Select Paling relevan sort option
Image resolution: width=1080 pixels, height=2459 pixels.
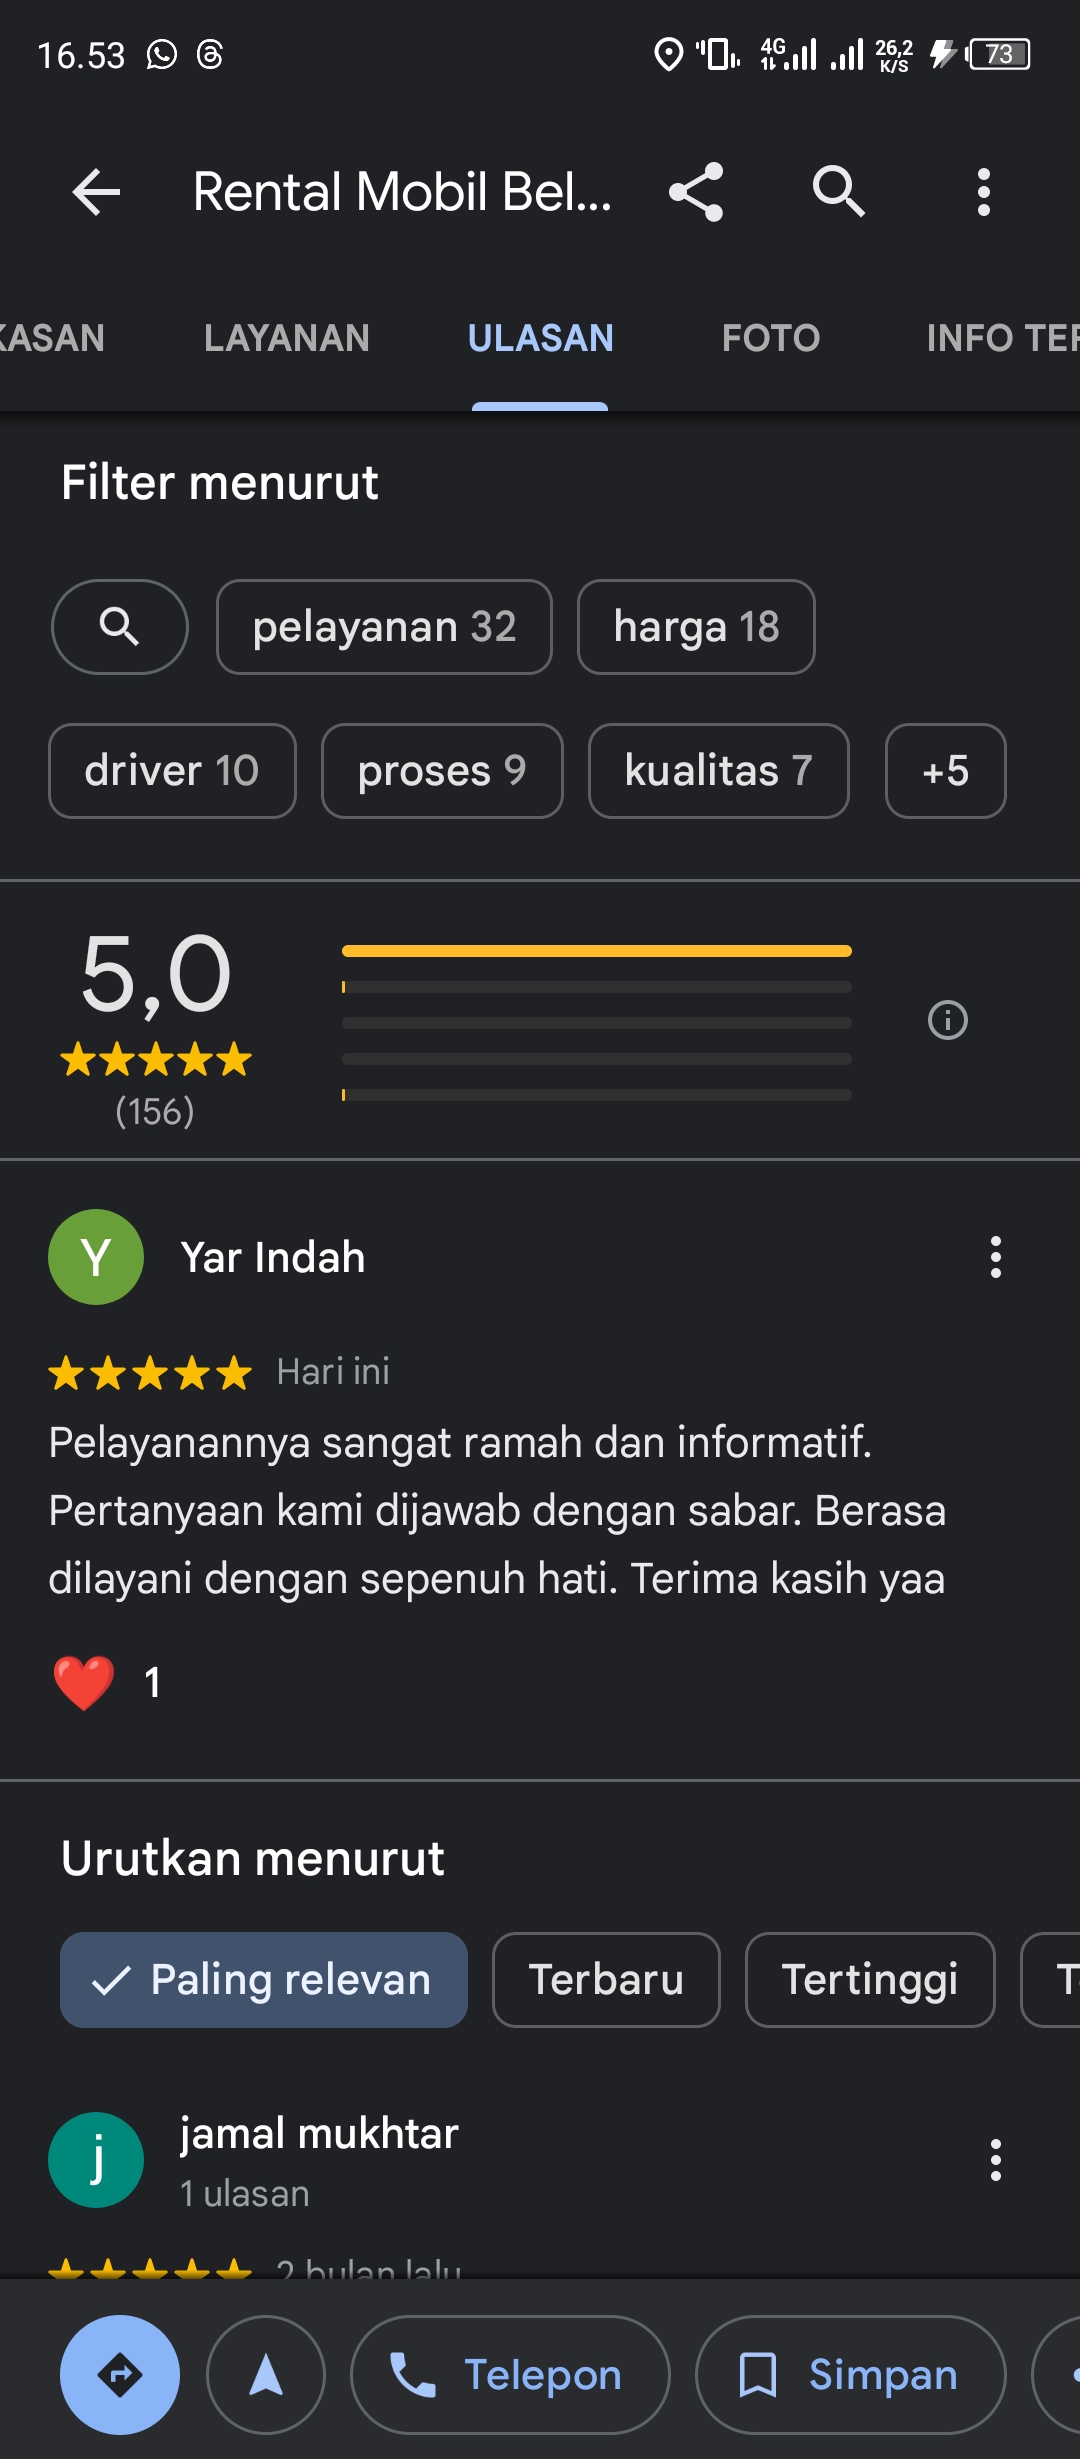point(264,1979)
